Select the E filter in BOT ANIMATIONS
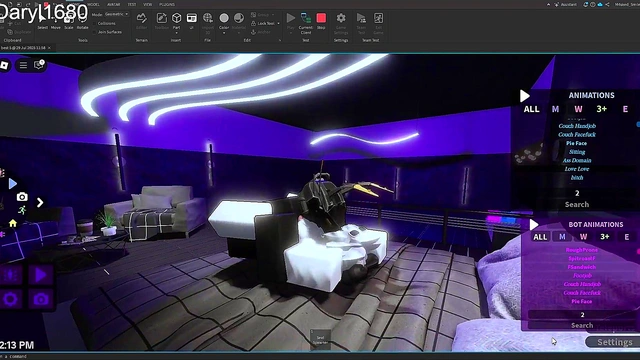 coord(627,237)
